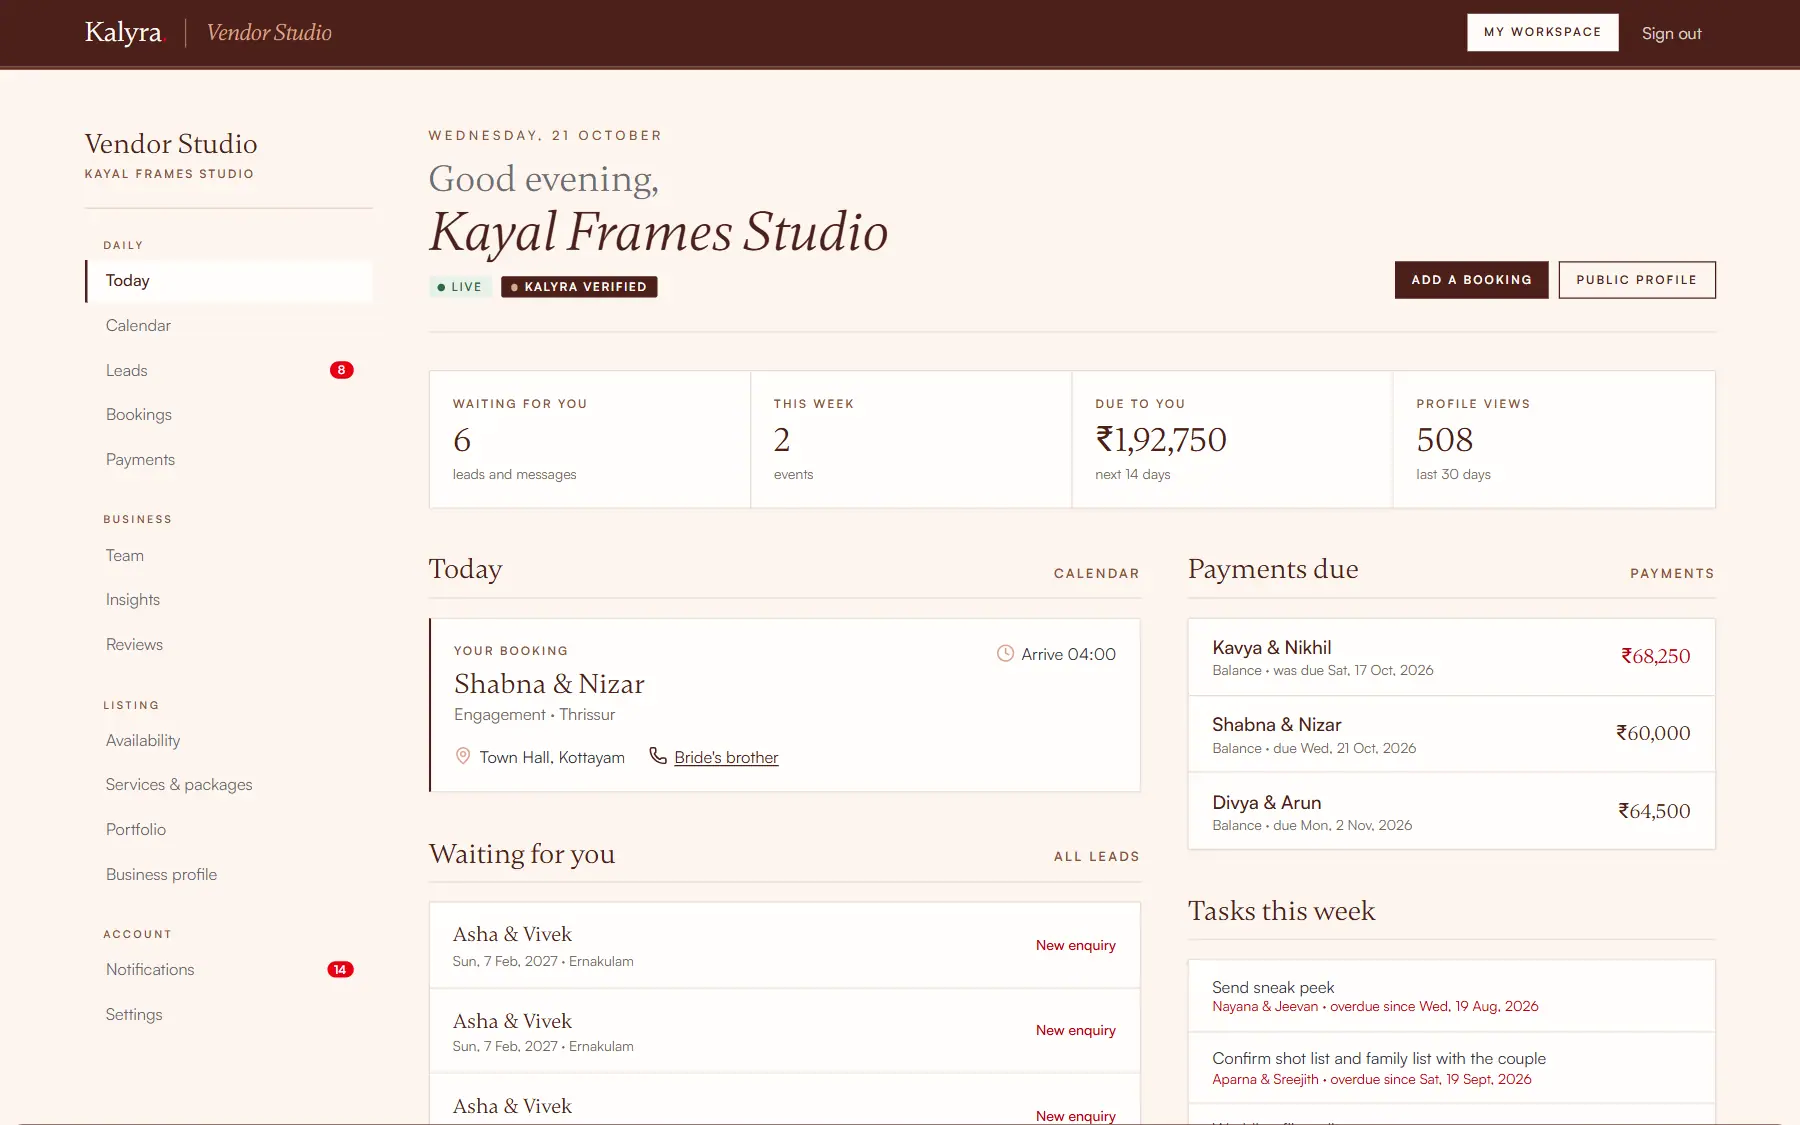Open Payments in the sidebar menu
This screenshot has width=1800, height=1125.
tap(229, 460)
